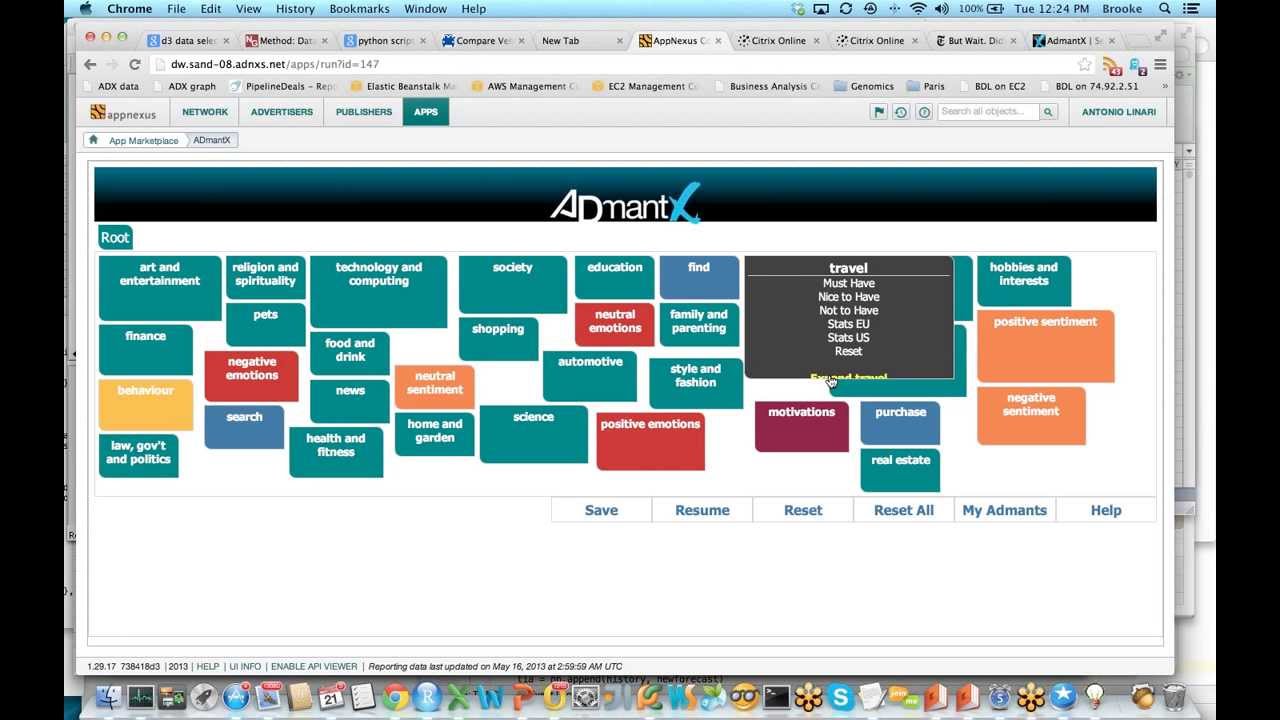Choose Not to Have in the travel popup
Viewport: 1280px width, 720px height.
click(x=848, y=310)
